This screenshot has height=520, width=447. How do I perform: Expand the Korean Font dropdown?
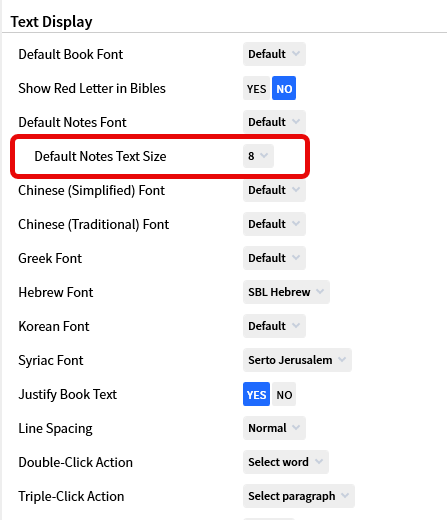coord(274,326)
